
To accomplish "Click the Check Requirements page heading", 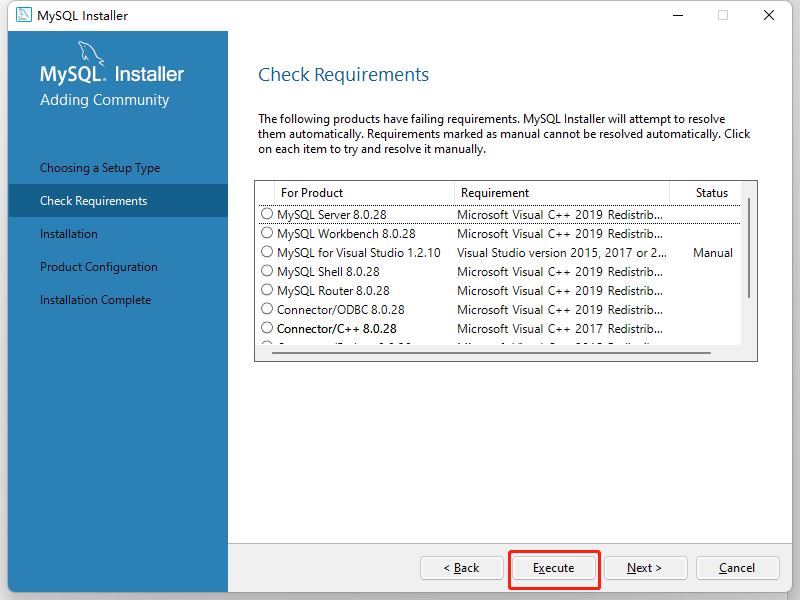I will point(343,74).
